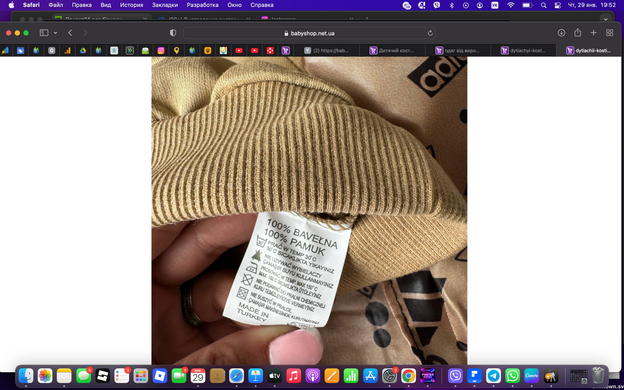
Task: Open Apple TV from the Dock
Action: tap(274, 375)
